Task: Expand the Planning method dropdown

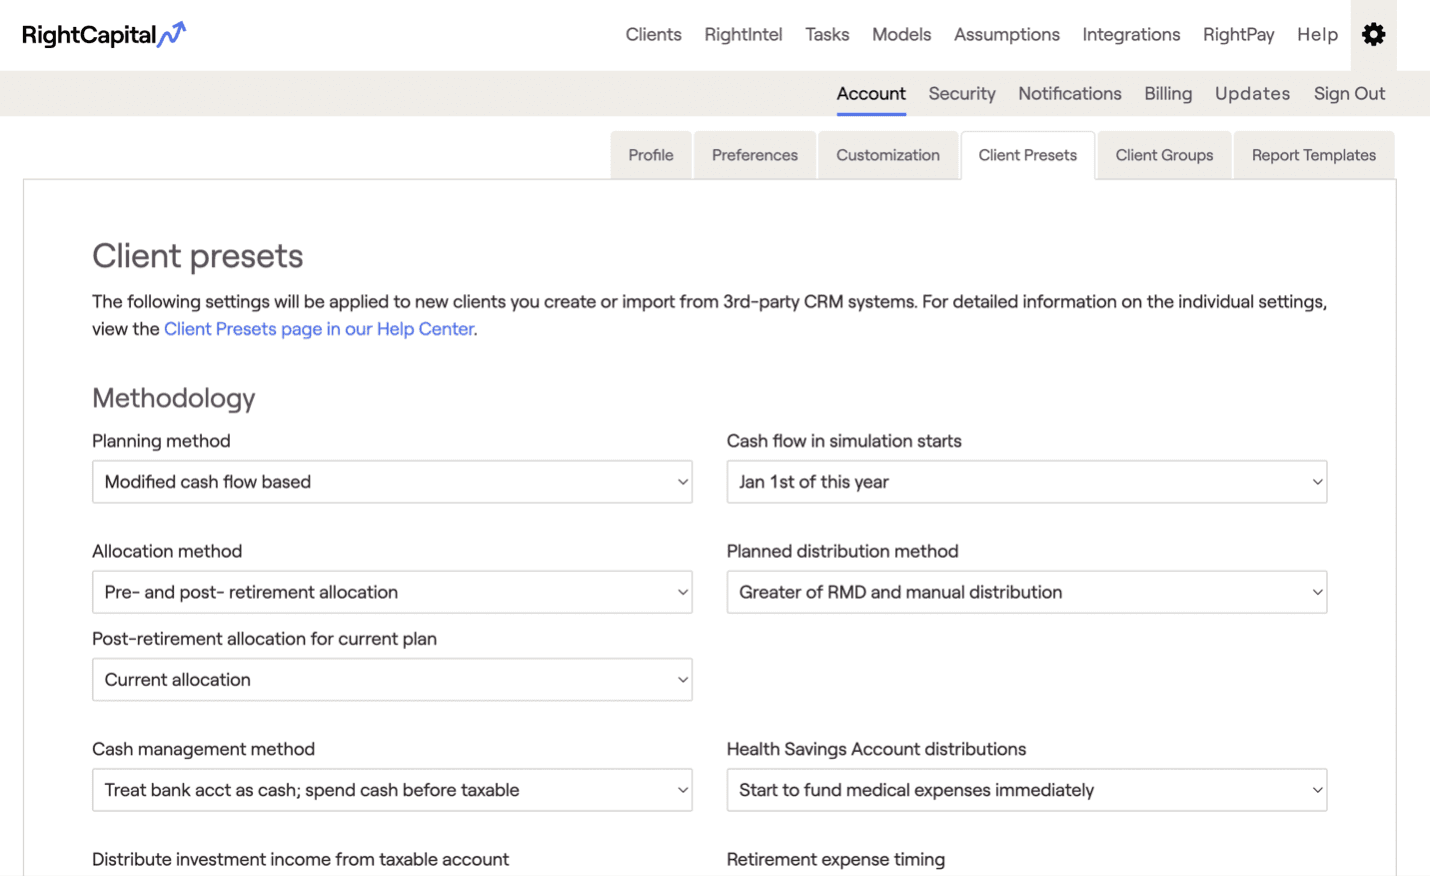Action: coord(392,482)
